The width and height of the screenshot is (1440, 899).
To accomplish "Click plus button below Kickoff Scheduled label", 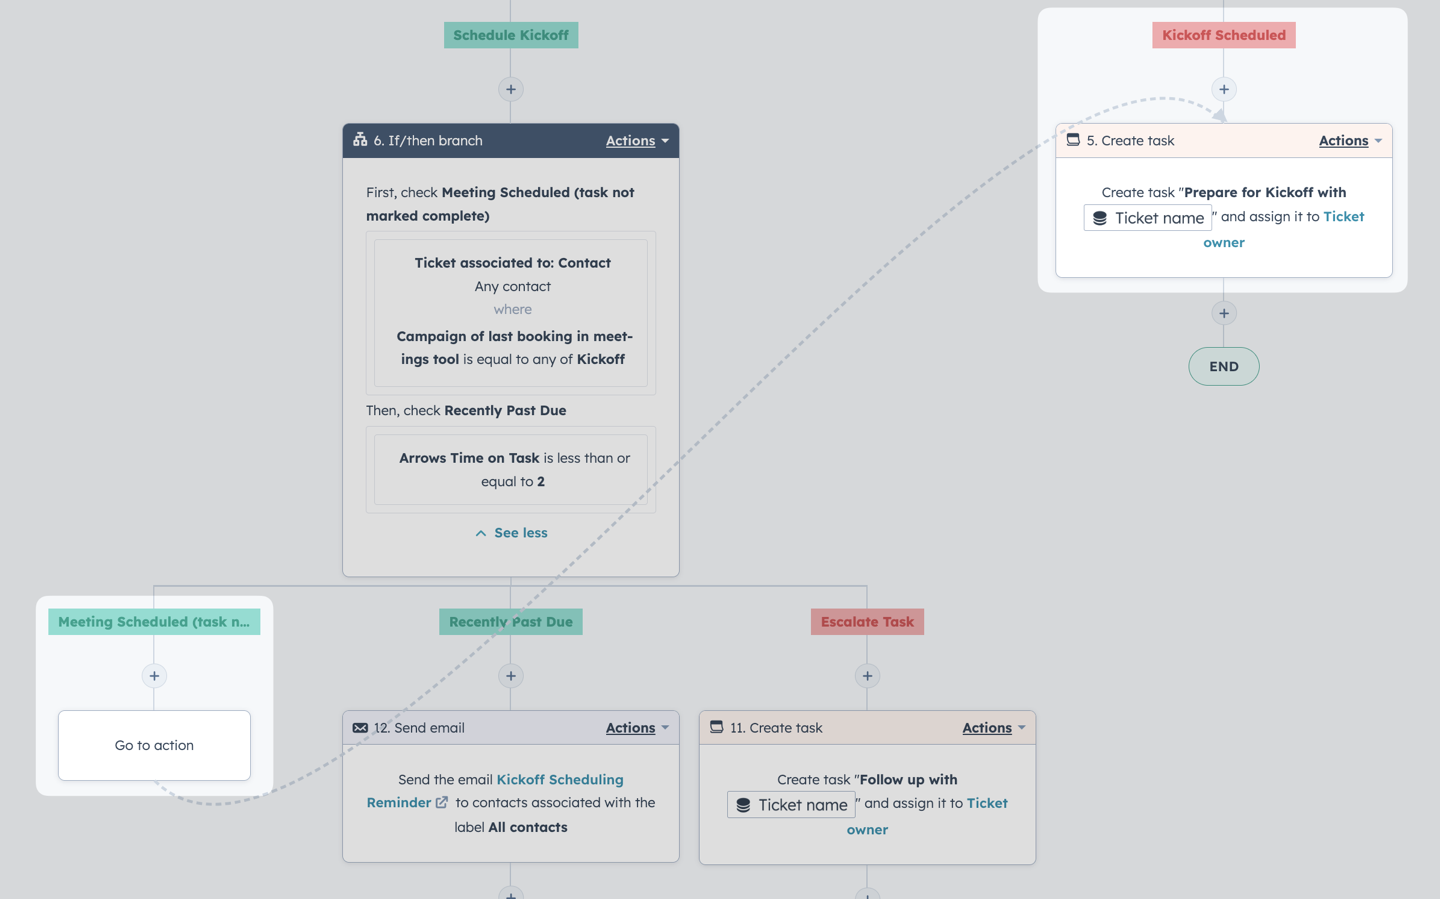I will click(1224, 89).
